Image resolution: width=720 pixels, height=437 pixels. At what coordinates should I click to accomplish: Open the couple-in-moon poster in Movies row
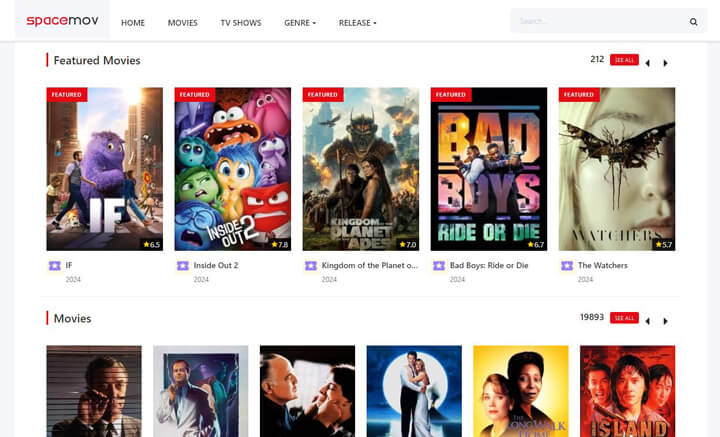414,391
